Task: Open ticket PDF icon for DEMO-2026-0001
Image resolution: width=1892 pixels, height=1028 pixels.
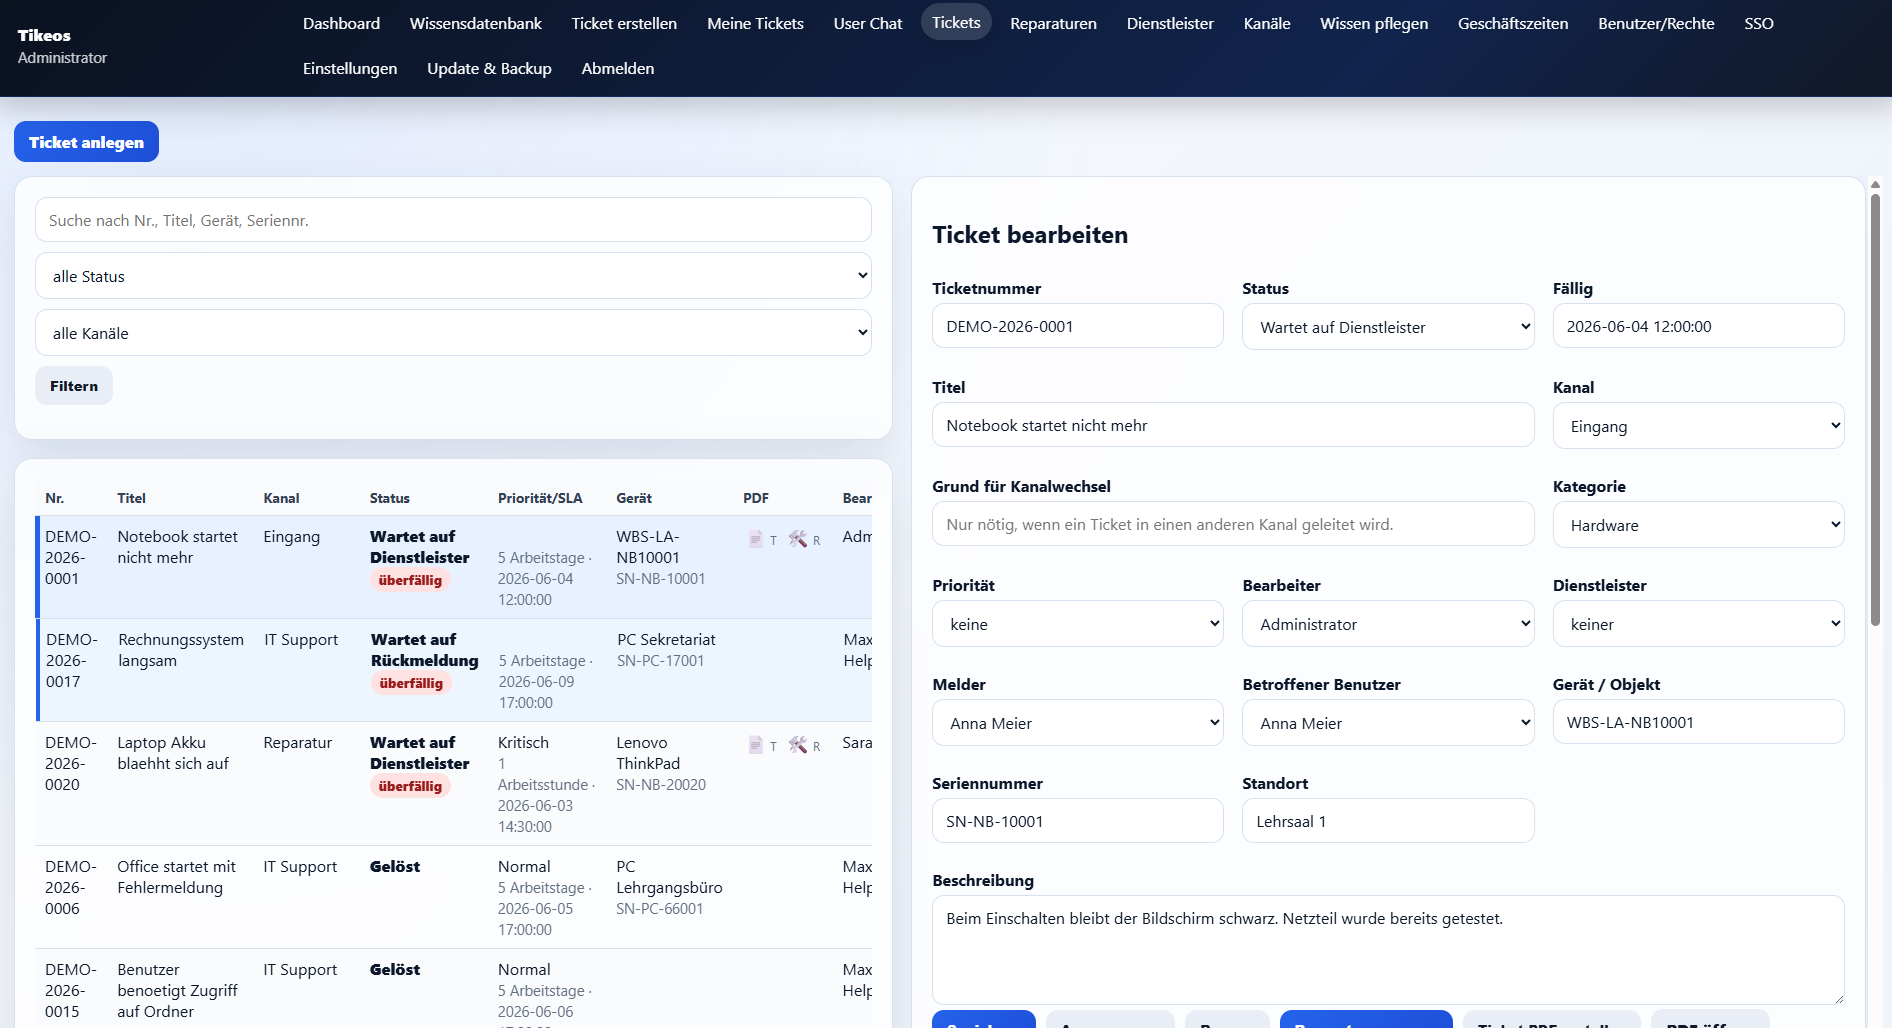Action: [756, 539]
